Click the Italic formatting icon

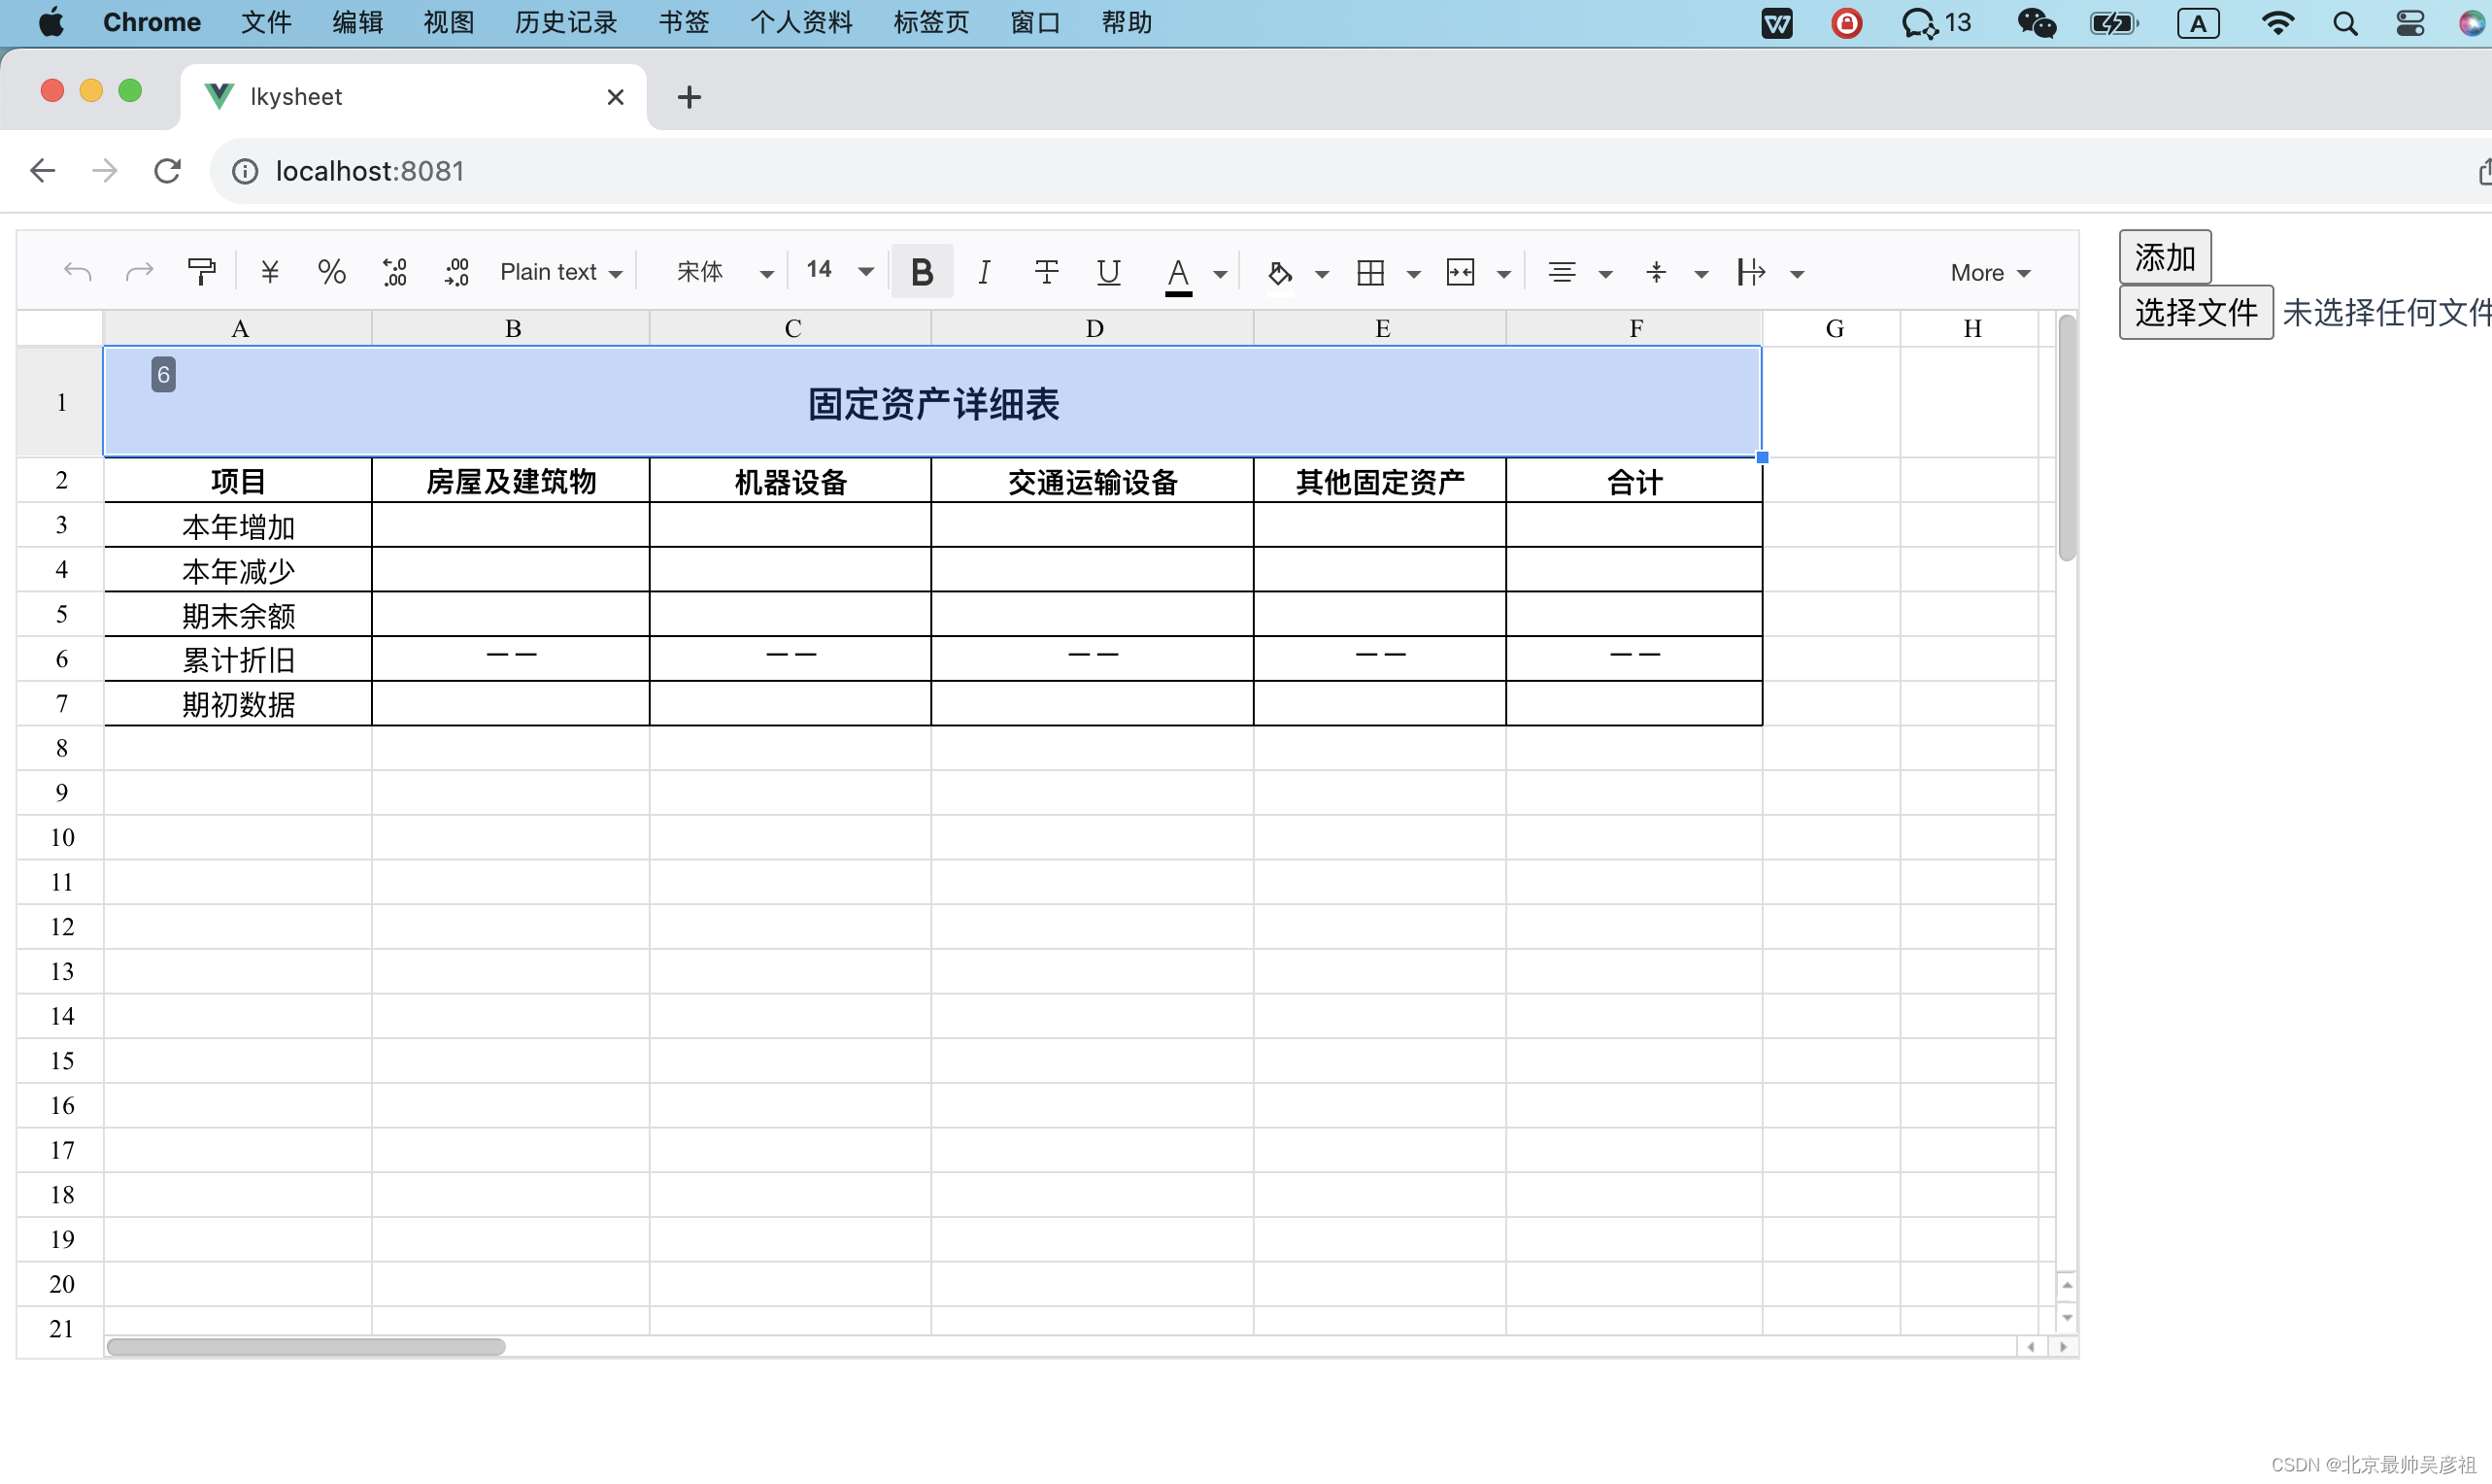(x=984, y=272)
